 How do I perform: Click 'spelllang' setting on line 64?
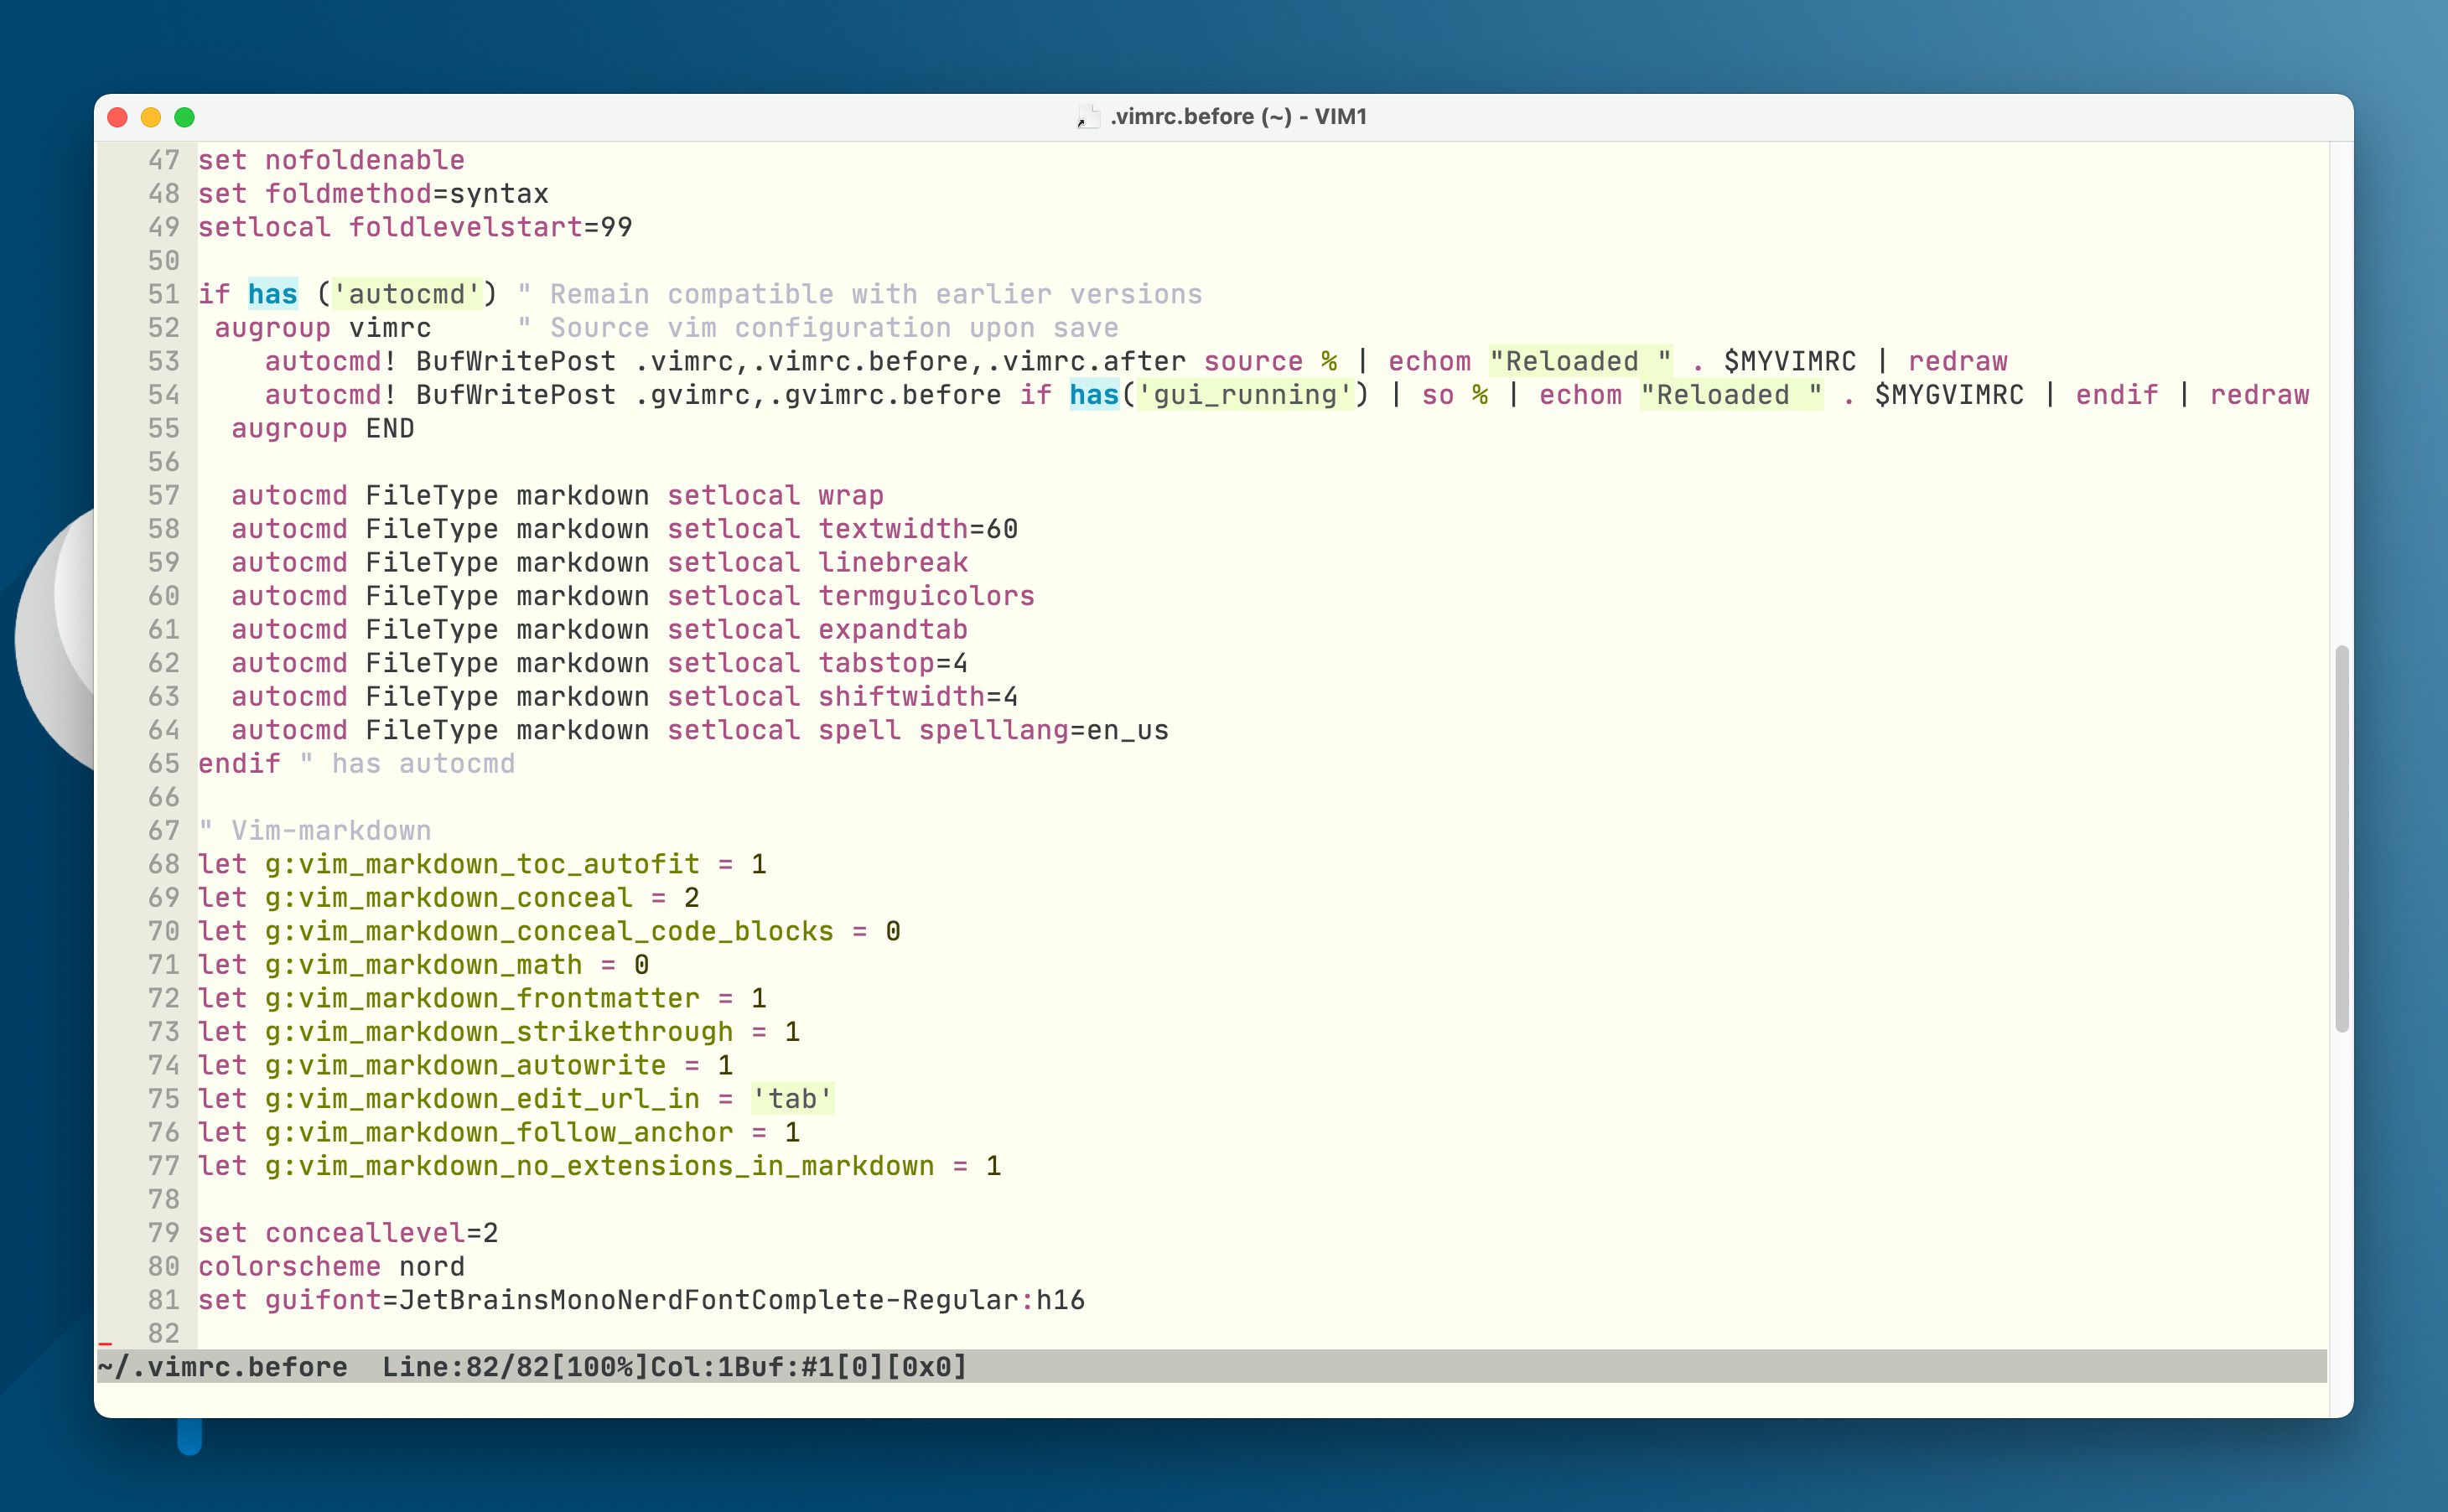993,730
